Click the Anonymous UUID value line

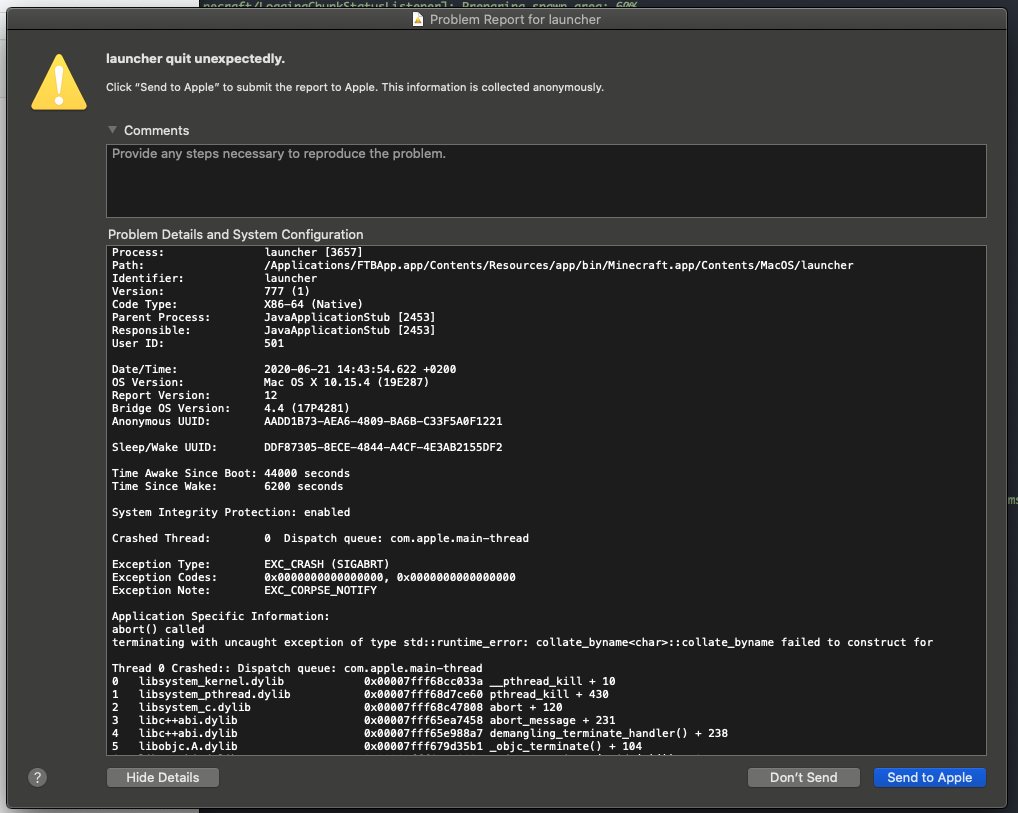[x=307, y=421]
